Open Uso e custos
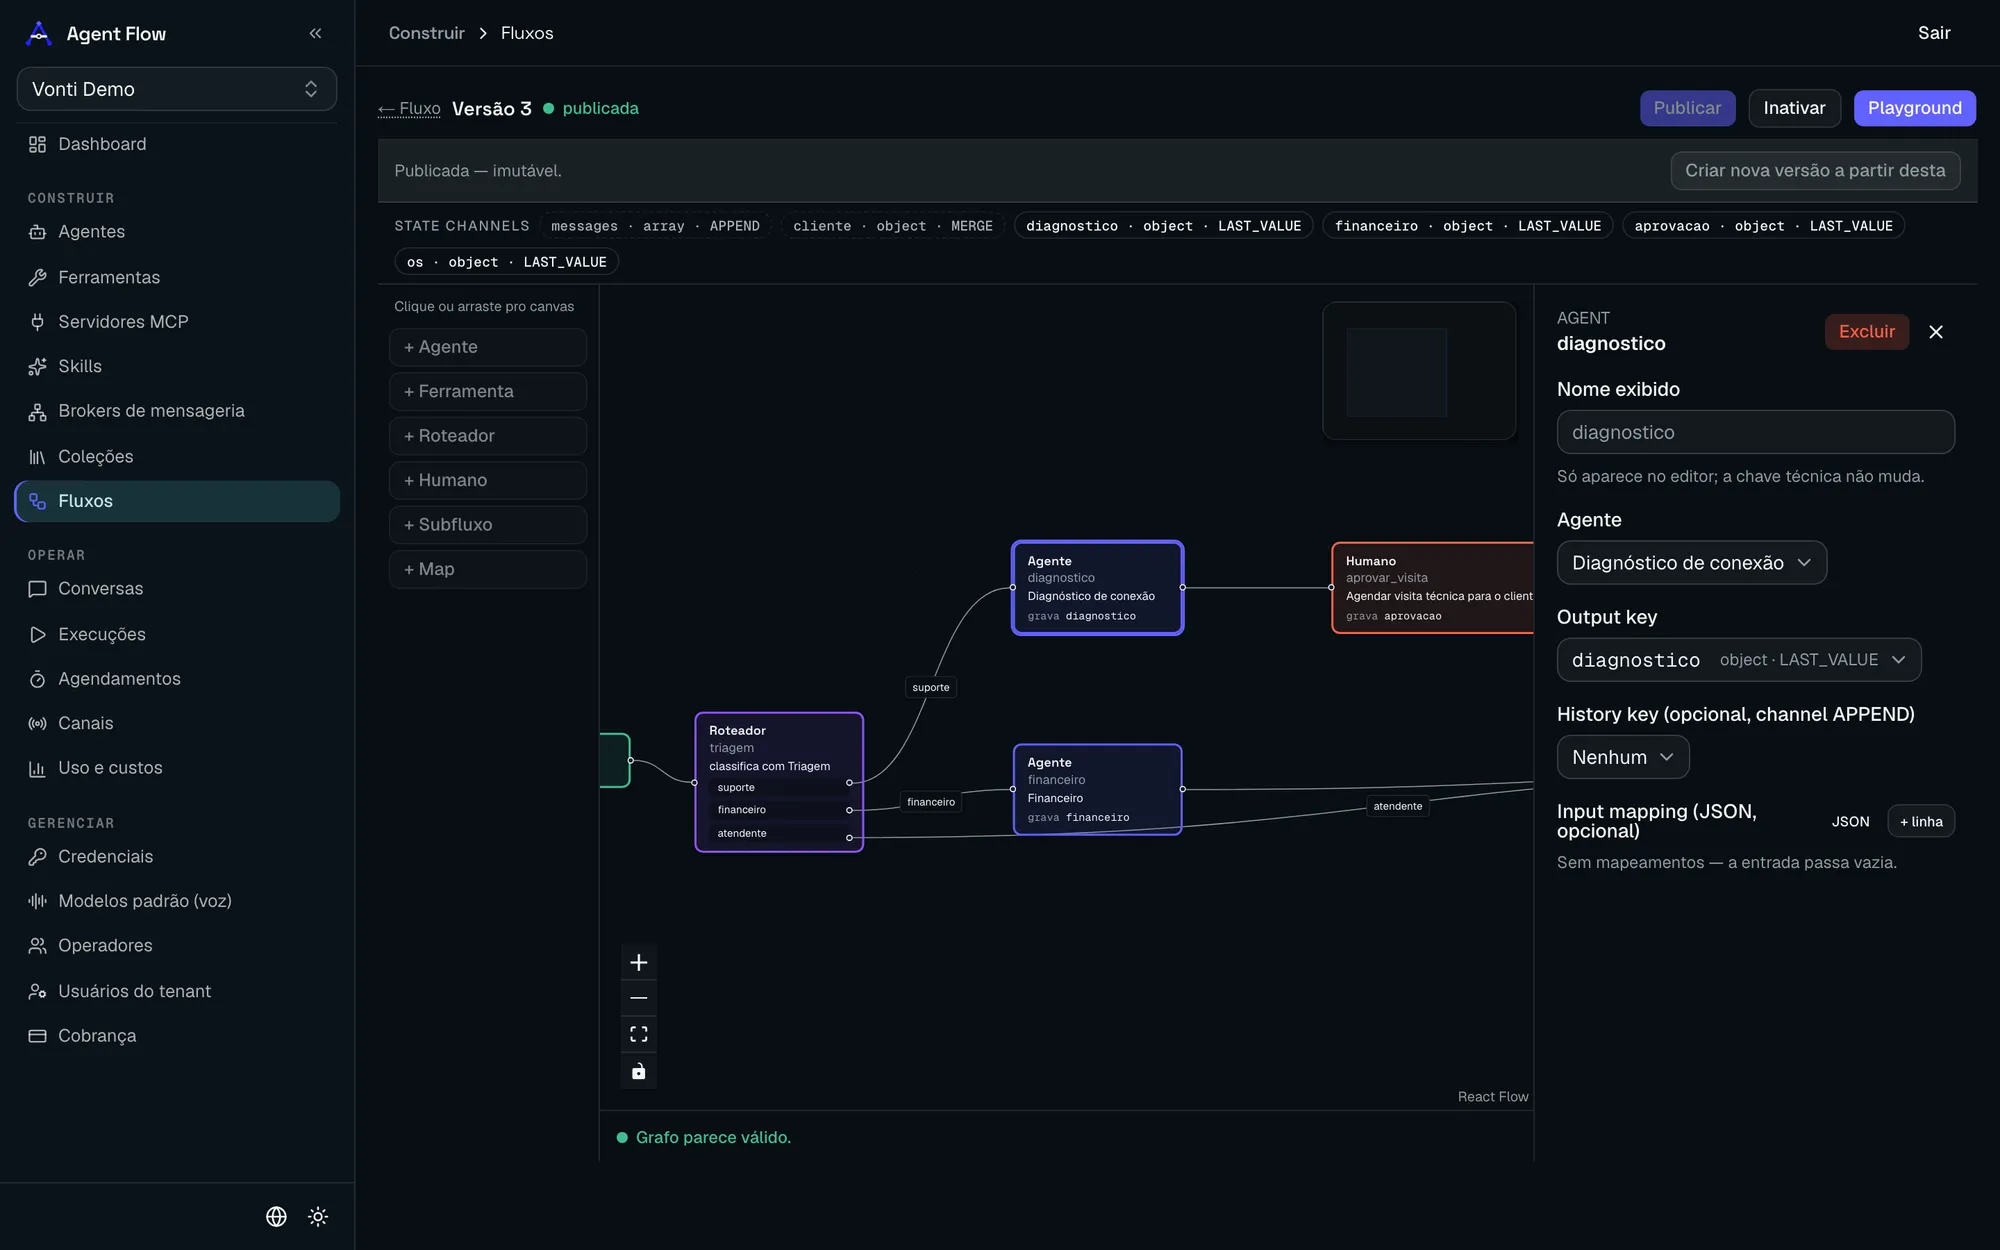The height and width of the screenshot is (1250, 2000). [177, 768]
